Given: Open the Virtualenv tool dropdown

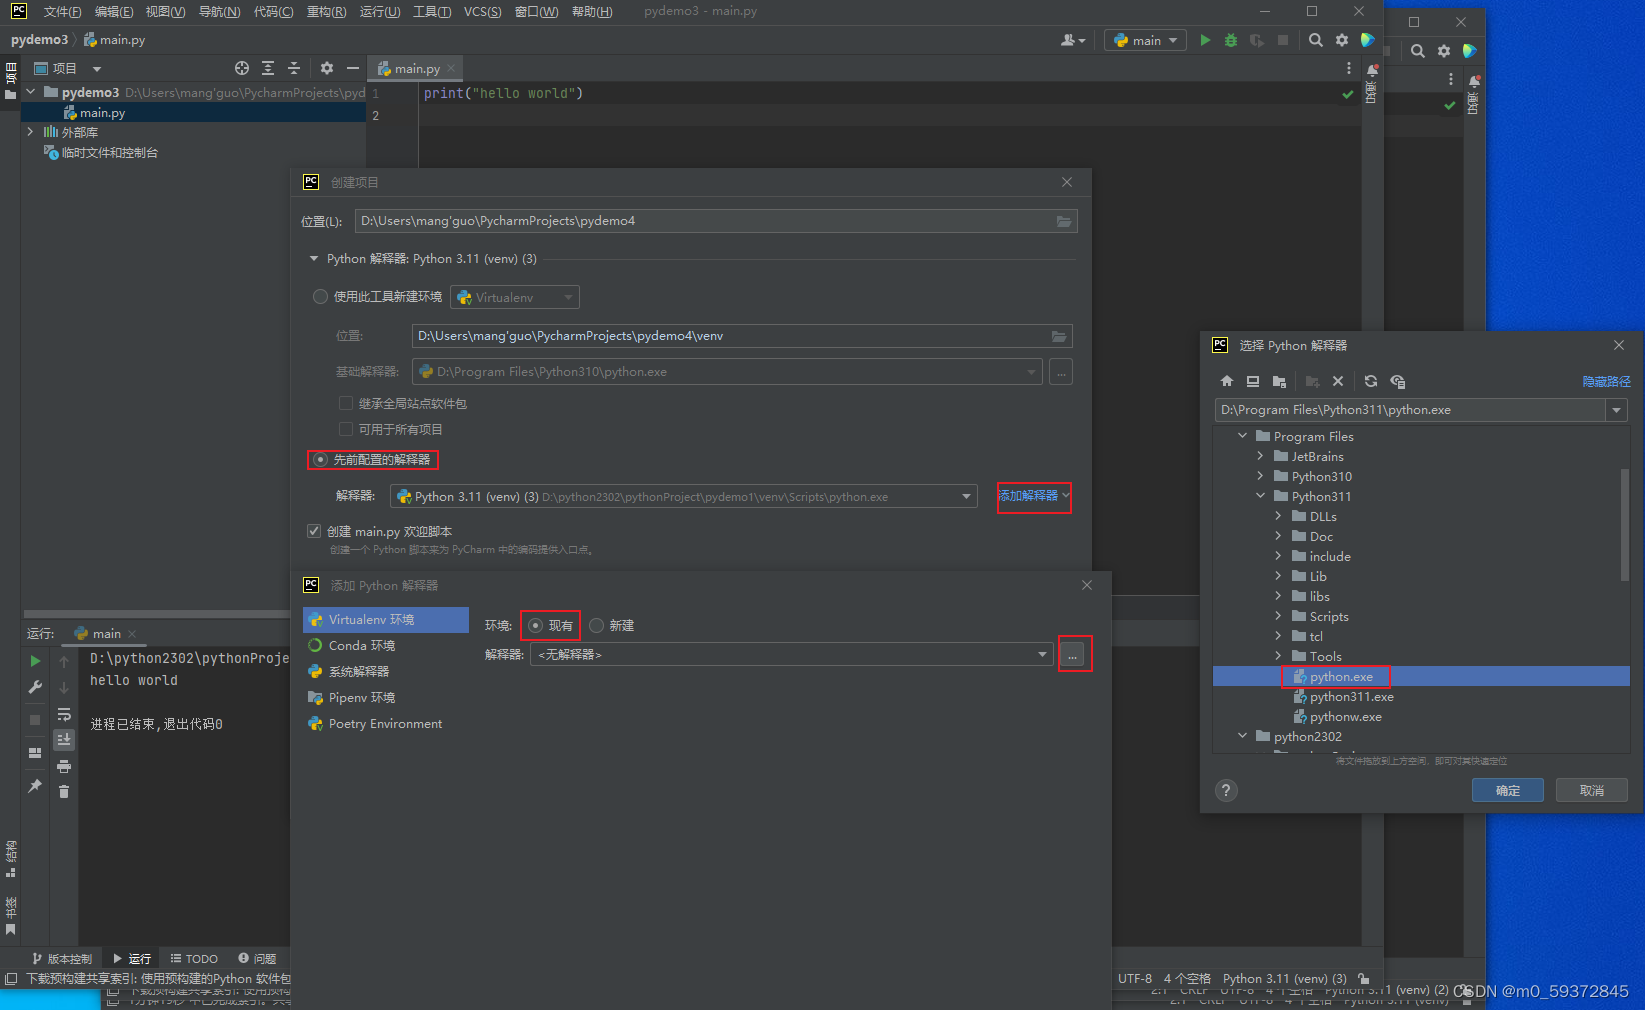Looking at the screenshot, I should coord(515,297).
